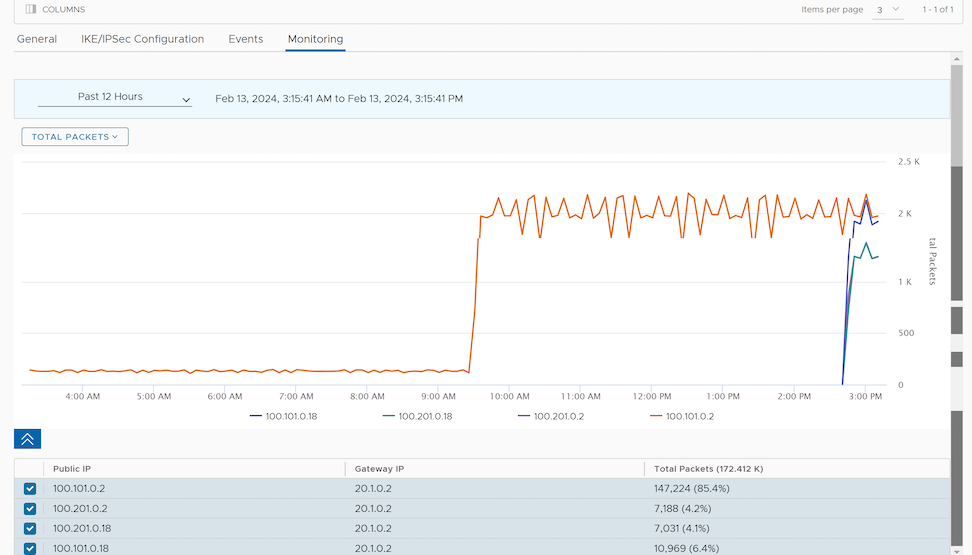This screenshot has height=555, width=972.
Task: Uncheck the 100.101.0.2 row checkbox
Action: click(30, 489)
